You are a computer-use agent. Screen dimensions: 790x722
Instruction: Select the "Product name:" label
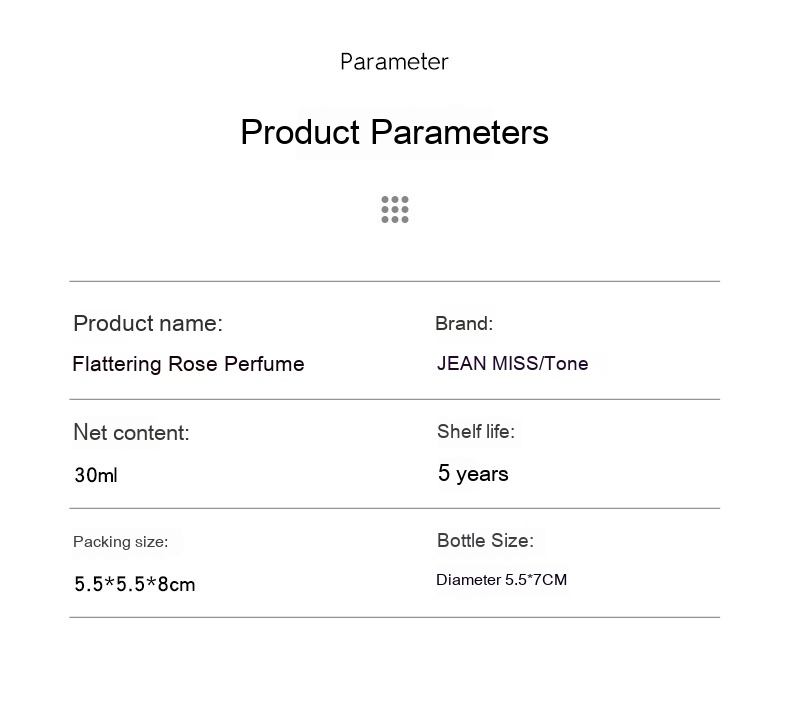coord(148,323)
